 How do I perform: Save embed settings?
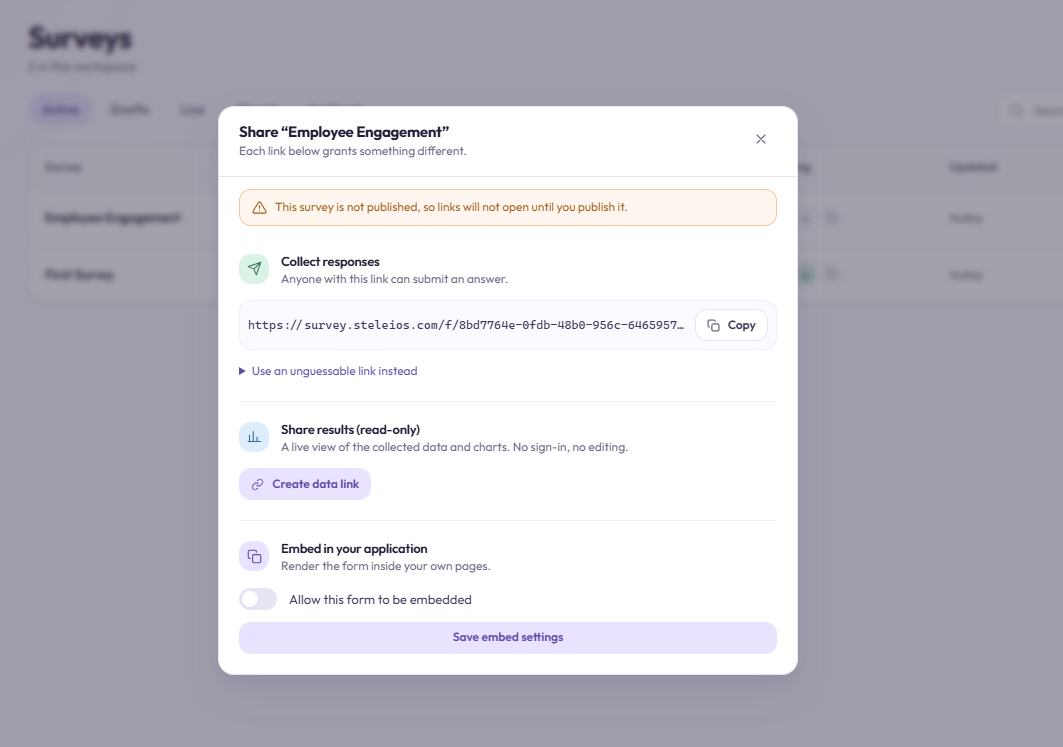pos(508,638)
